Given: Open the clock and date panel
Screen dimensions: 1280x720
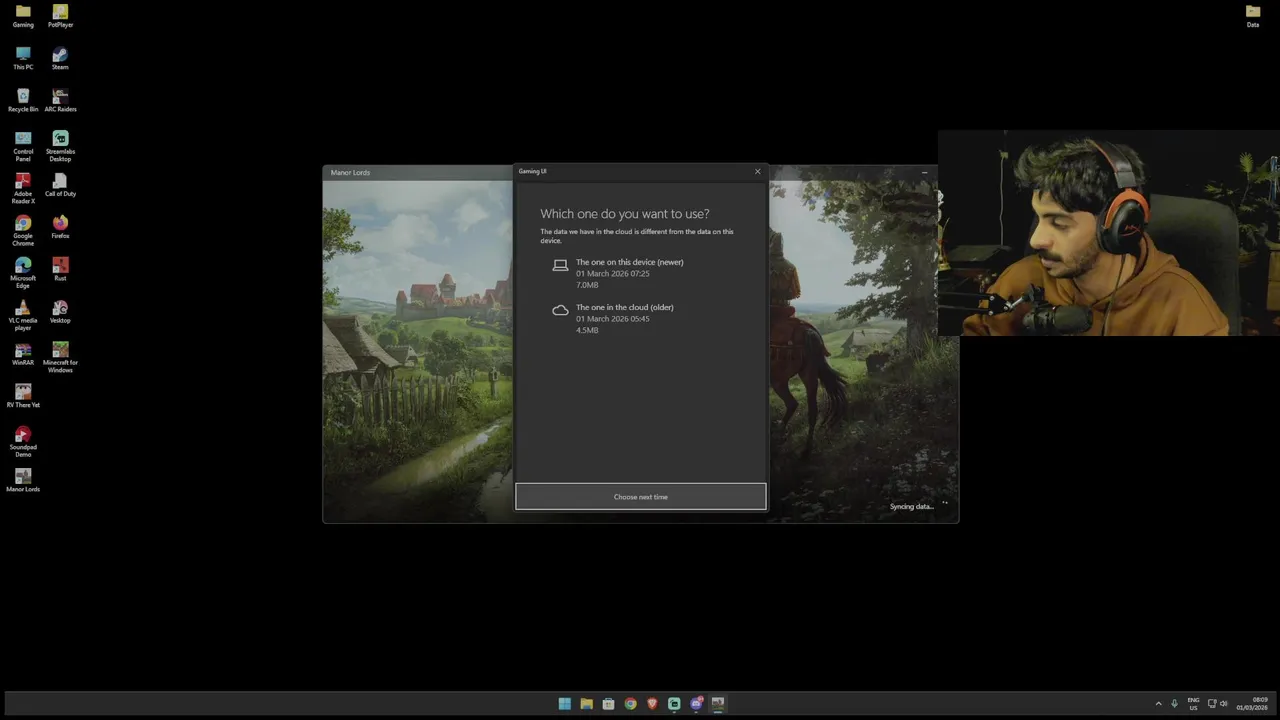Looking at the screenshot, I should click(x=1253, y=704).
